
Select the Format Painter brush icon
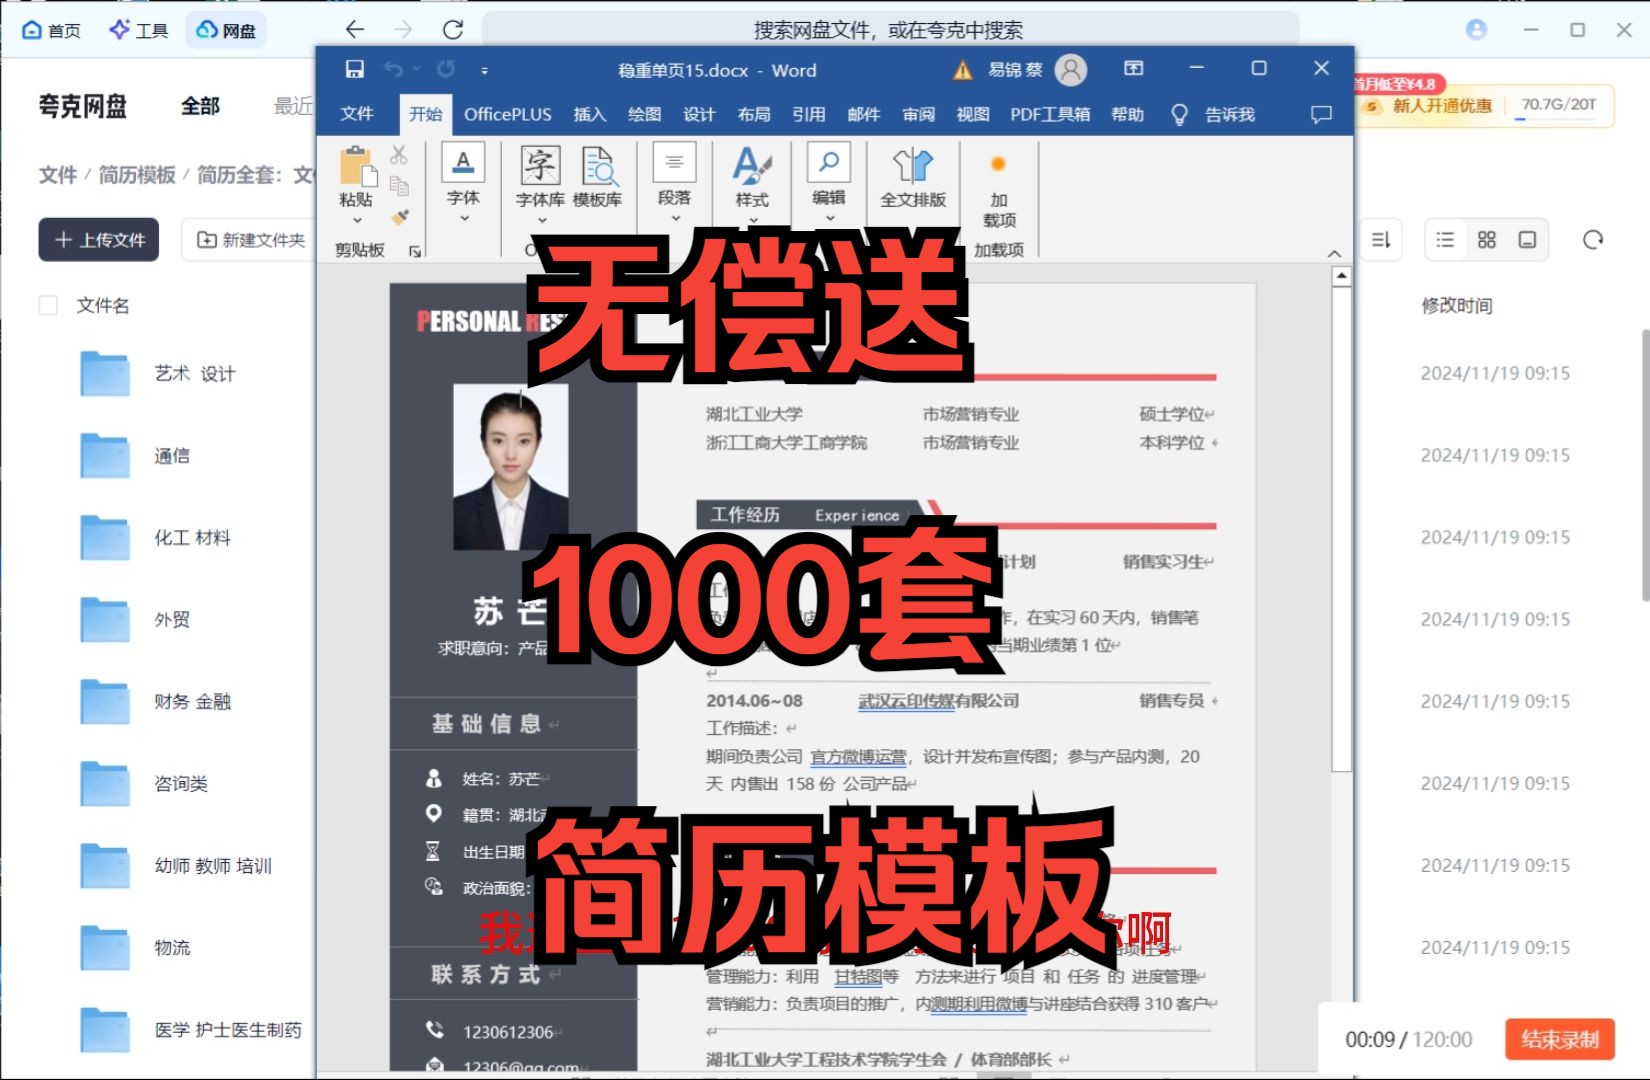pos(400,216)
